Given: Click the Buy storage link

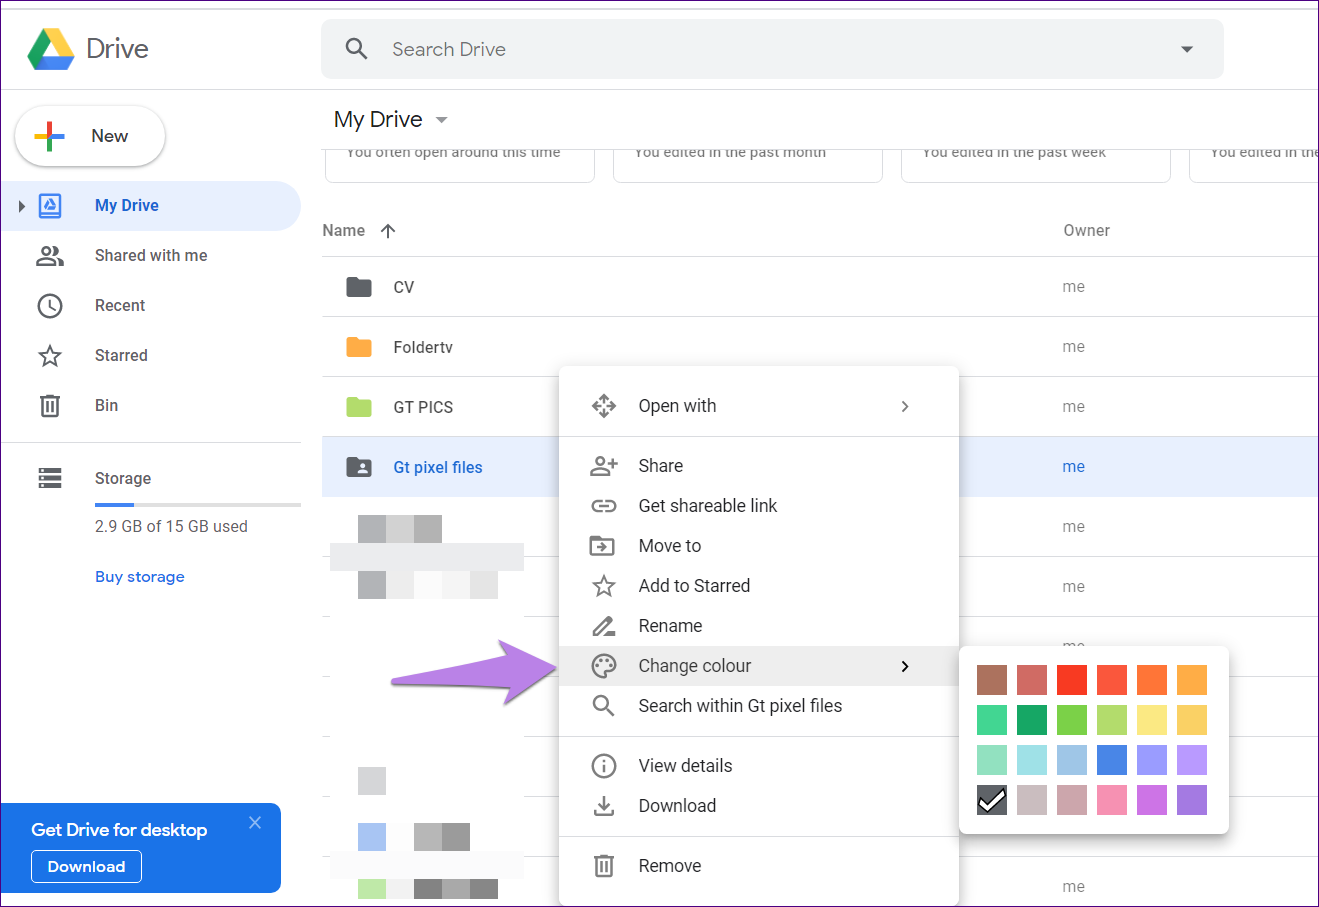Looking at the screenshot, I should (x=139, y=576).
